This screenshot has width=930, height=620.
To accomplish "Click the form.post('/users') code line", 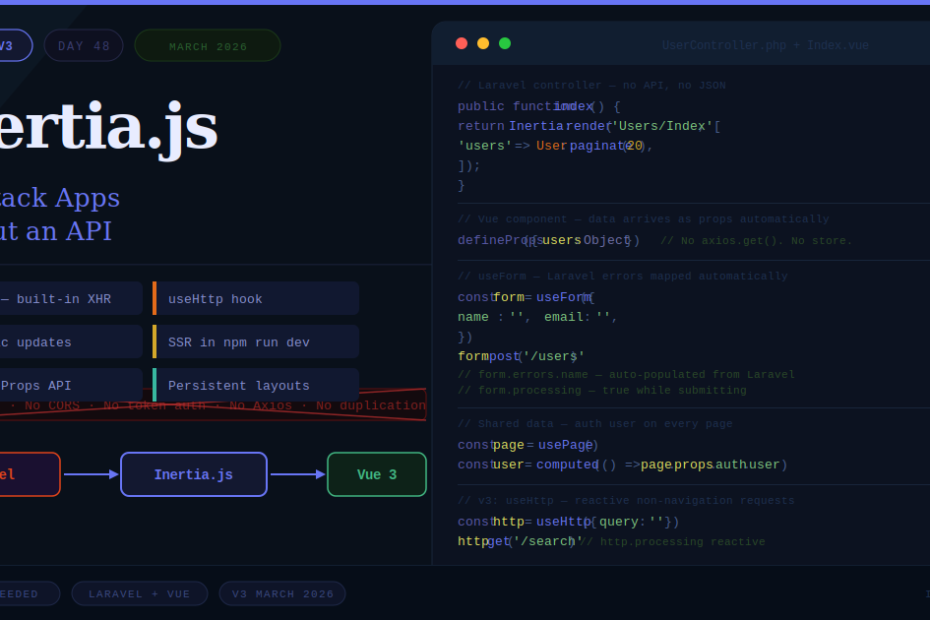I will click(x=521, y=356).
